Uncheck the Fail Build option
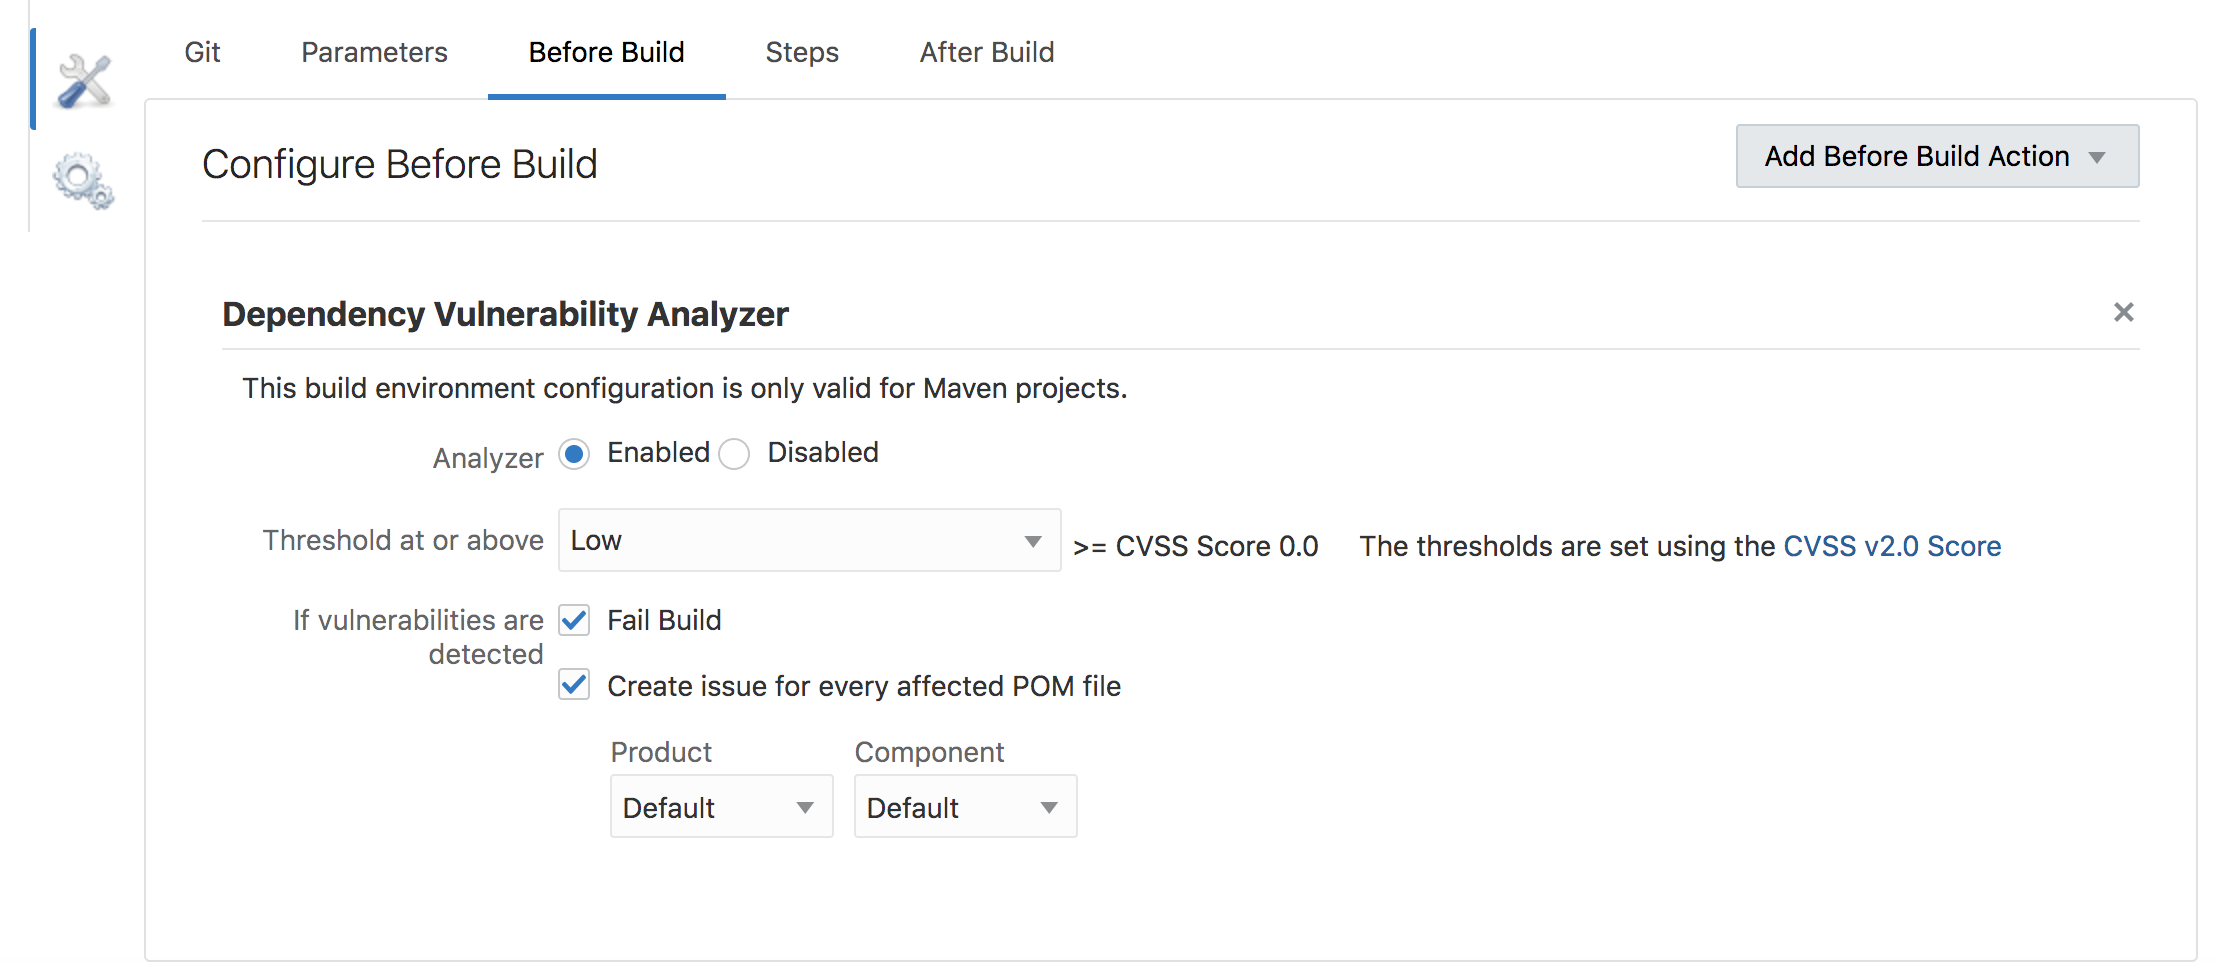 point(573,620)
